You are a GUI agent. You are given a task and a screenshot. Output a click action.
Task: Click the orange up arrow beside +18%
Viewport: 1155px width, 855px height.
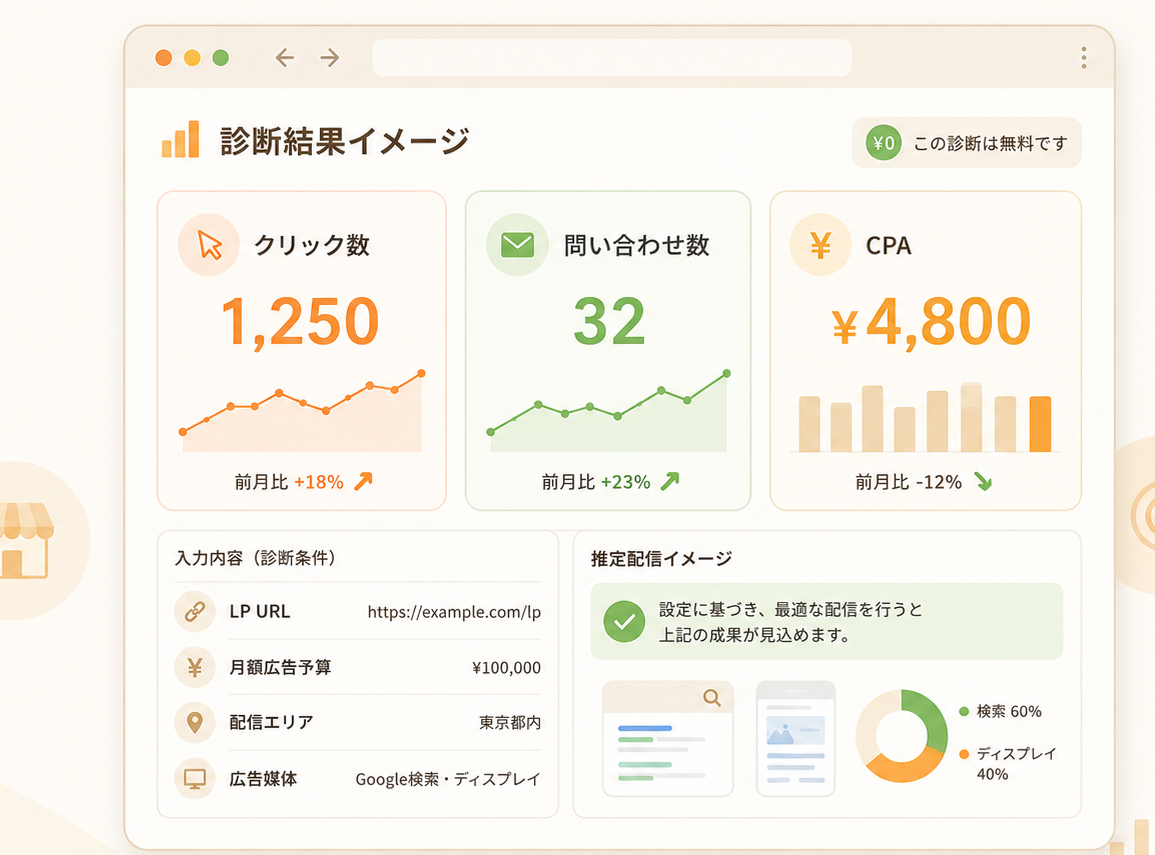tap(364, 482)
